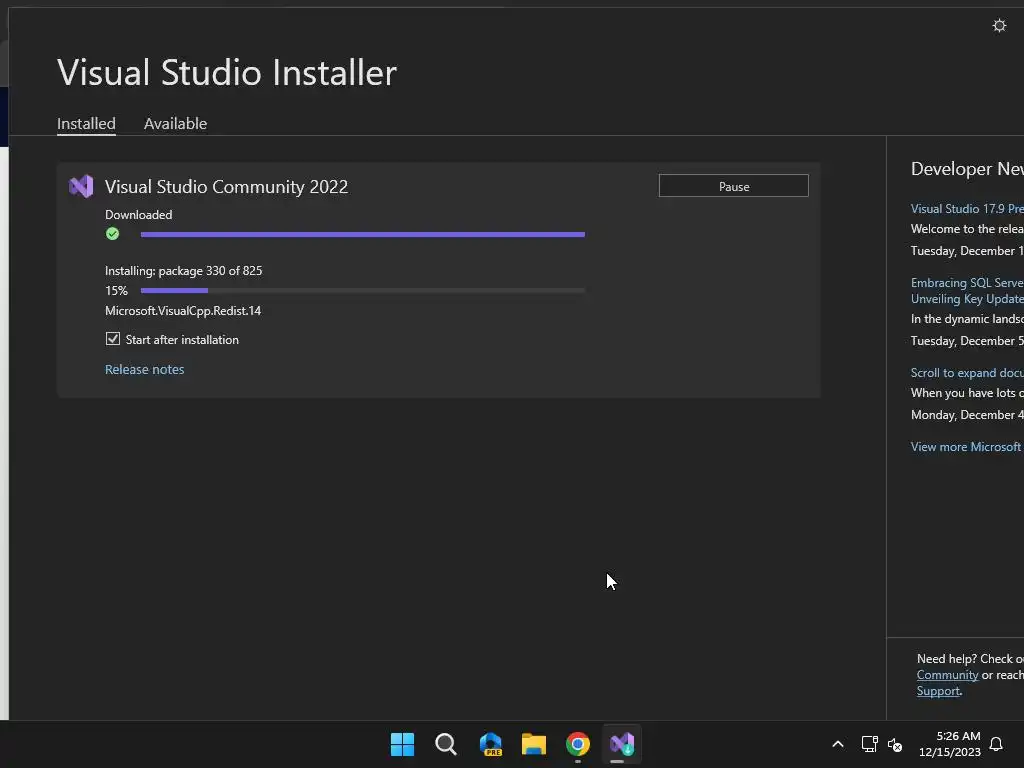The image size is (1024, 768).
Task: Click the Visual Studio Community 2022 logo
Action: point(82,187)
